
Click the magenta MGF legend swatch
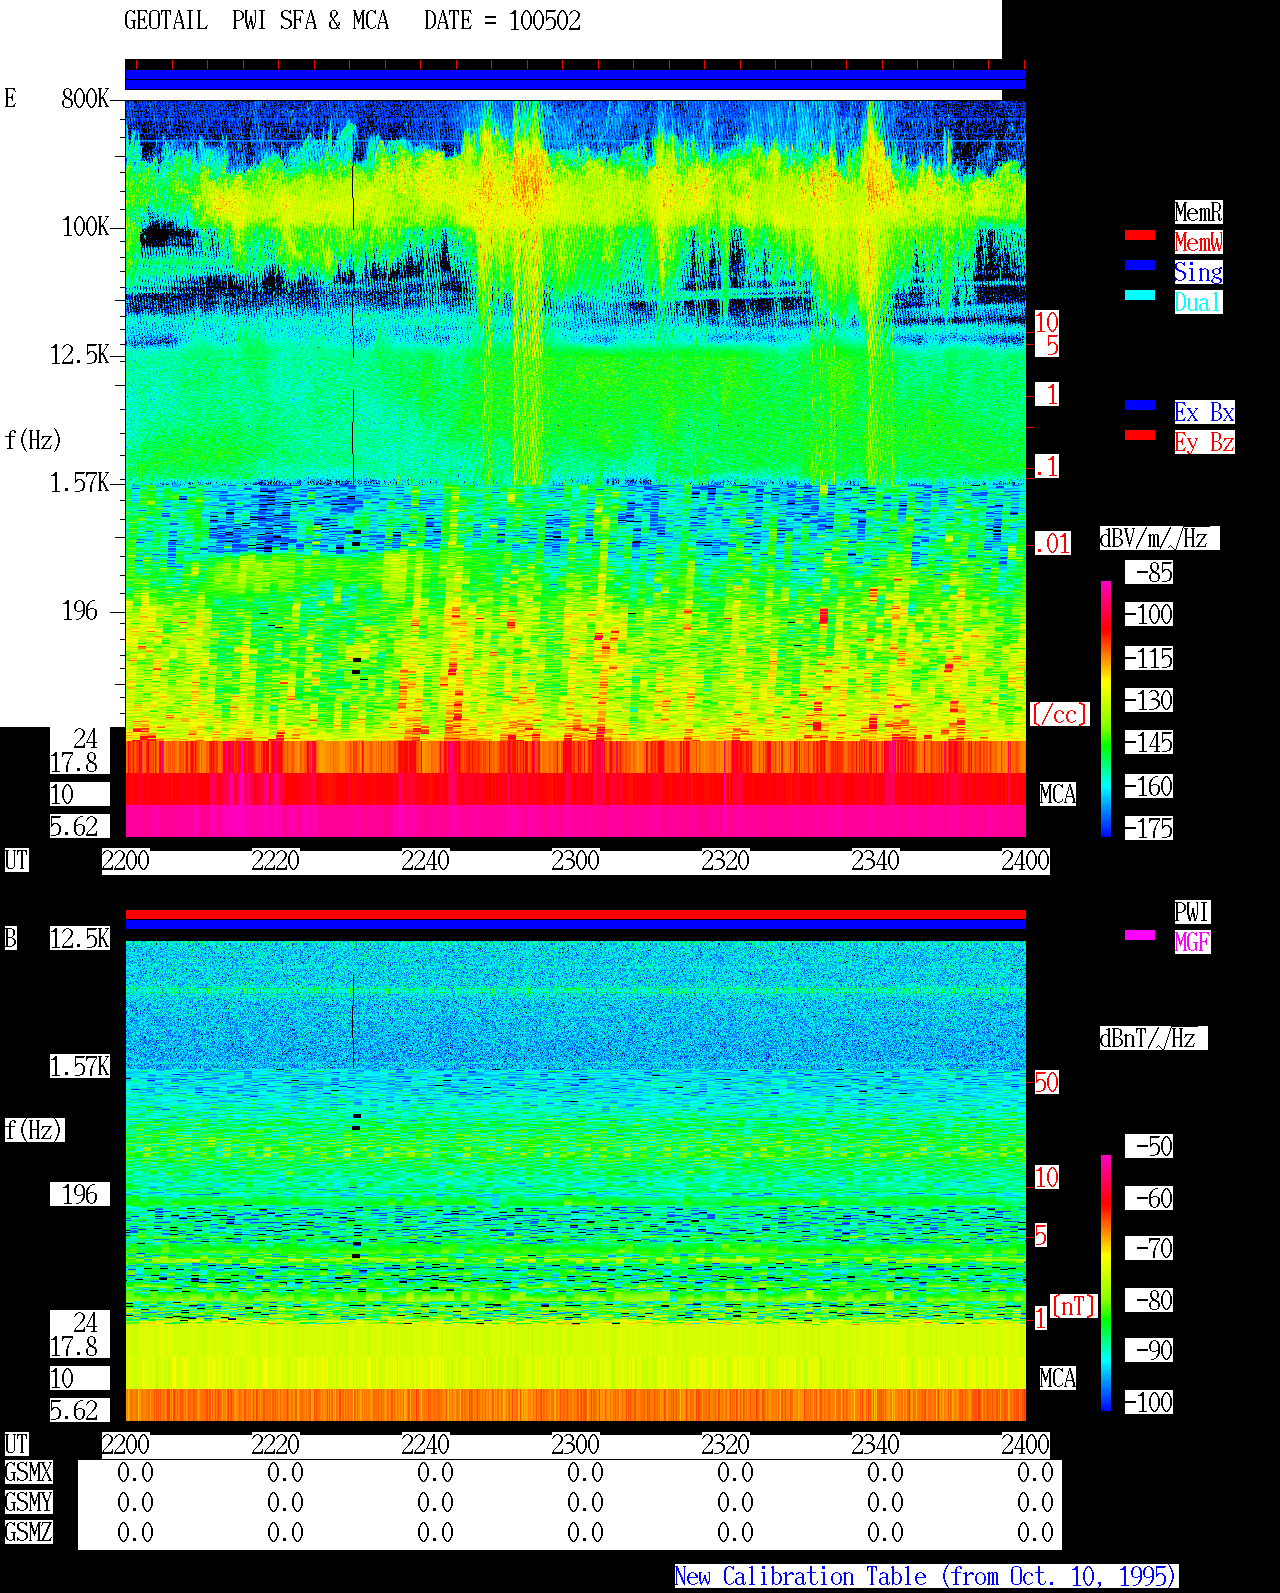coord(1140,935)
